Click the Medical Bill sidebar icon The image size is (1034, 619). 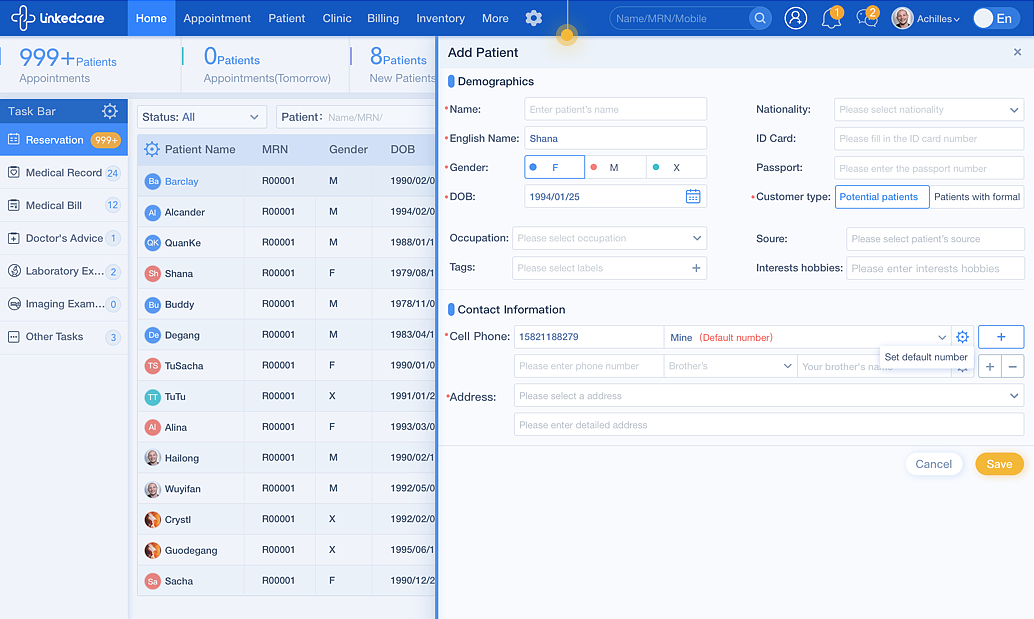point(13,205)
